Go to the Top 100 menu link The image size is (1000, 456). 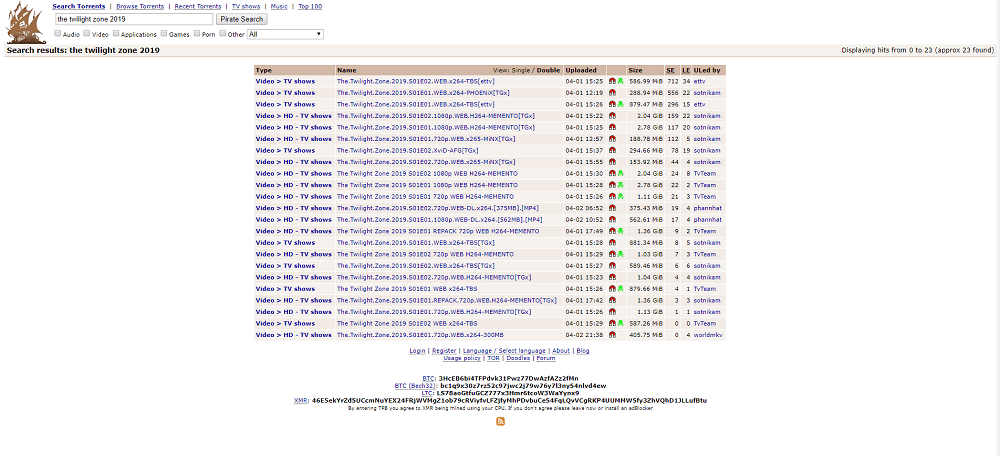coord(309,6)
